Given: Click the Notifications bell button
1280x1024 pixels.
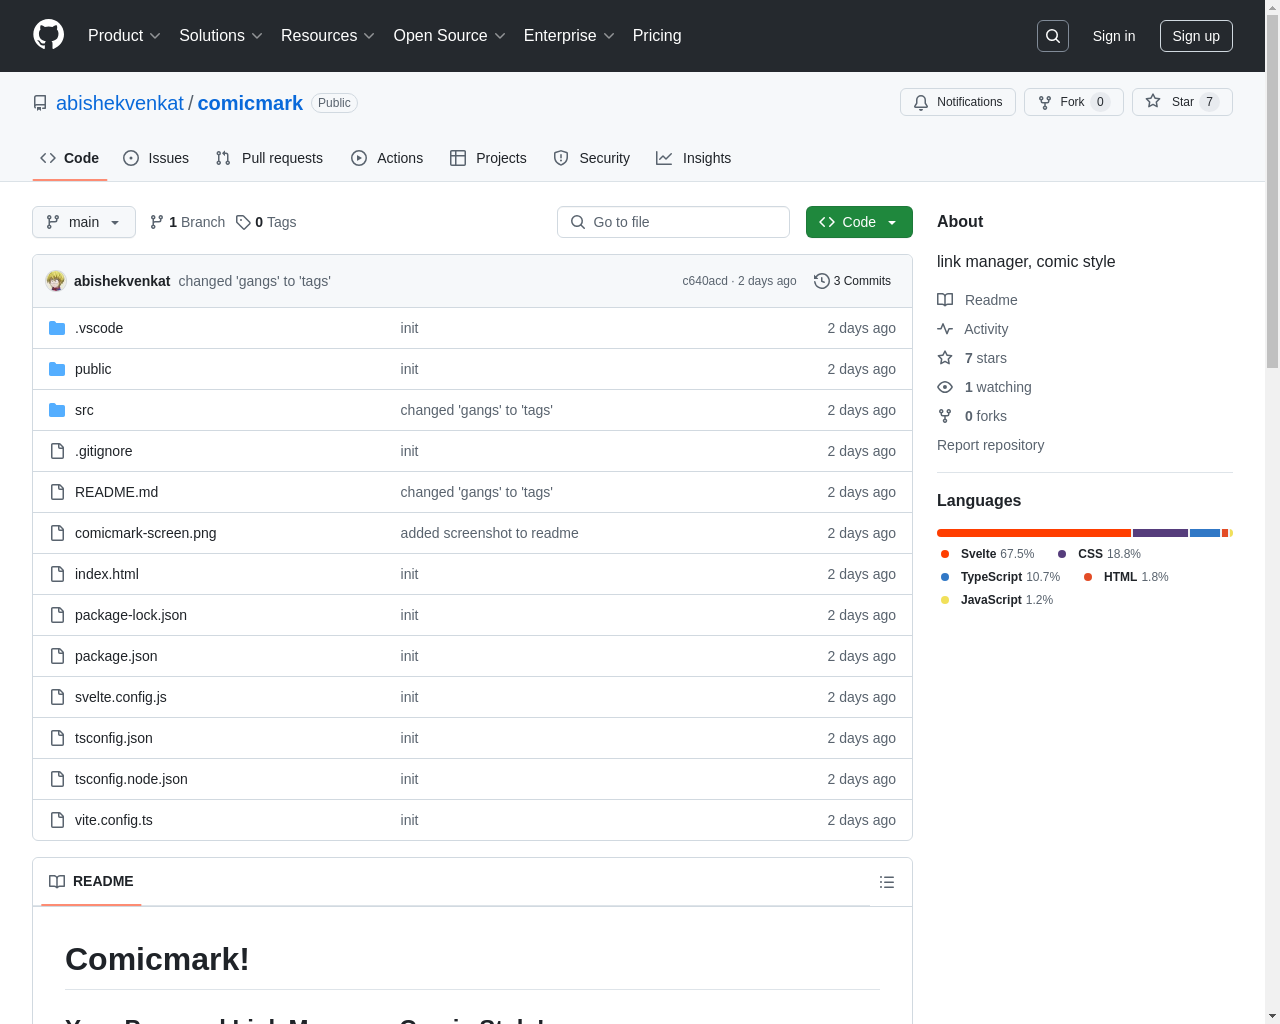Looking at the screenshot, I should [958, 102].
